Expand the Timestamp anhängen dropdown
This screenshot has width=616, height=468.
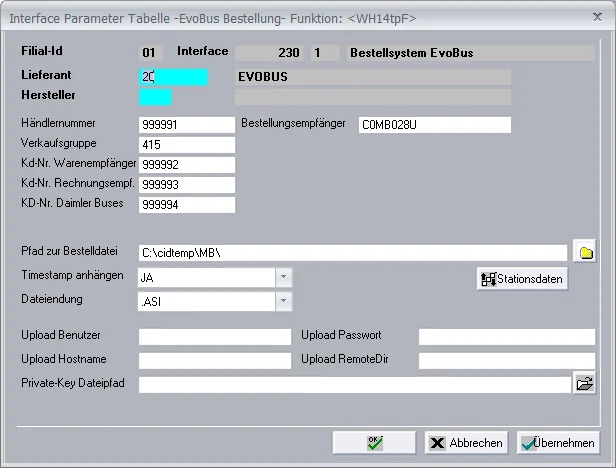coord(283,277)
